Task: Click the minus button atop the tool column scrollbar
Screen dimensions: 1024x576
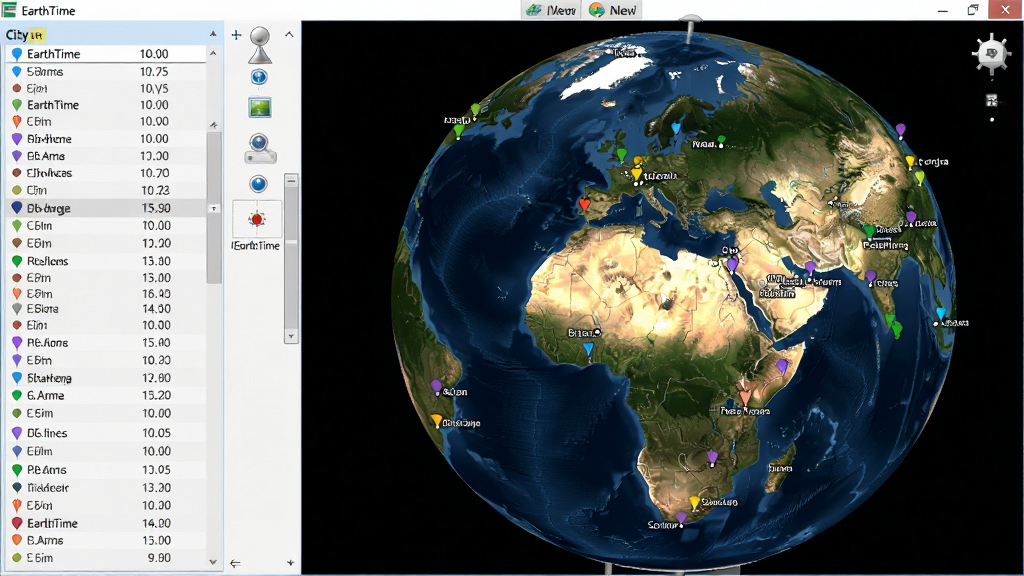Action: click(291, 180)
